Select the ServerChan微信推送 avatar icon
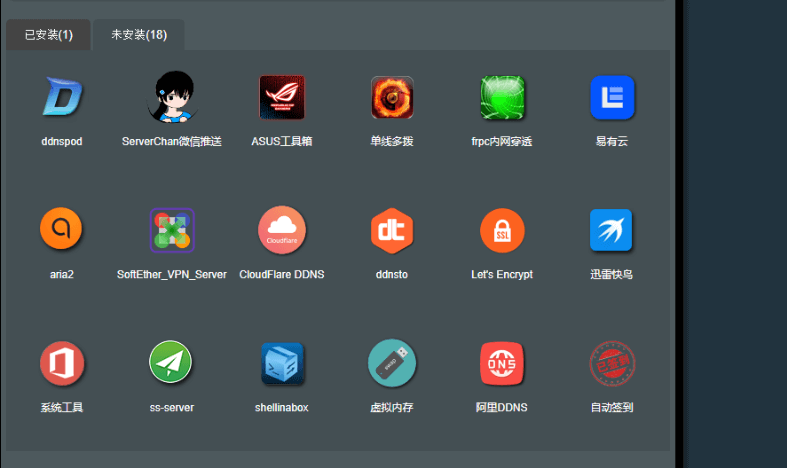The width and height of the screenshot is (787, 468). click(172, 96)
